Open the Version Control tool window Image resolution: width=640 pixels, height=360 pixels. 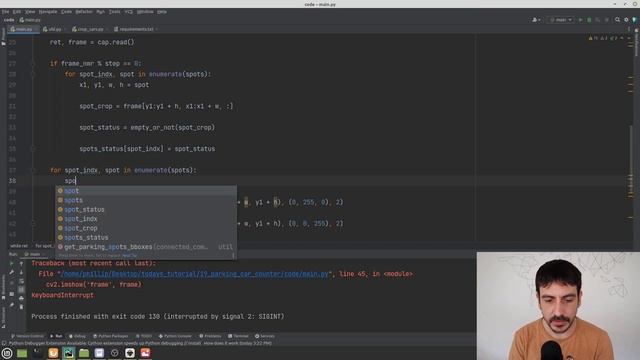(x=27, y=336)
